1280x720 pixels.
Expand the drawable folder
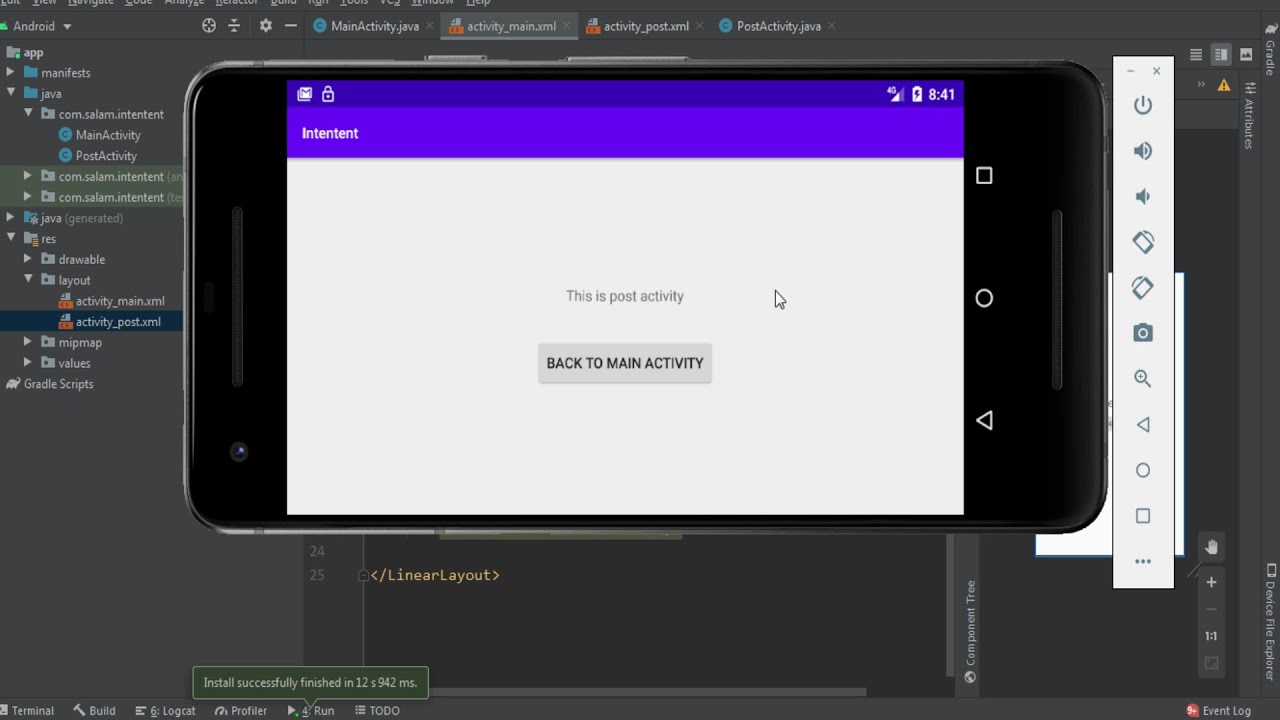tap(28, 259)
